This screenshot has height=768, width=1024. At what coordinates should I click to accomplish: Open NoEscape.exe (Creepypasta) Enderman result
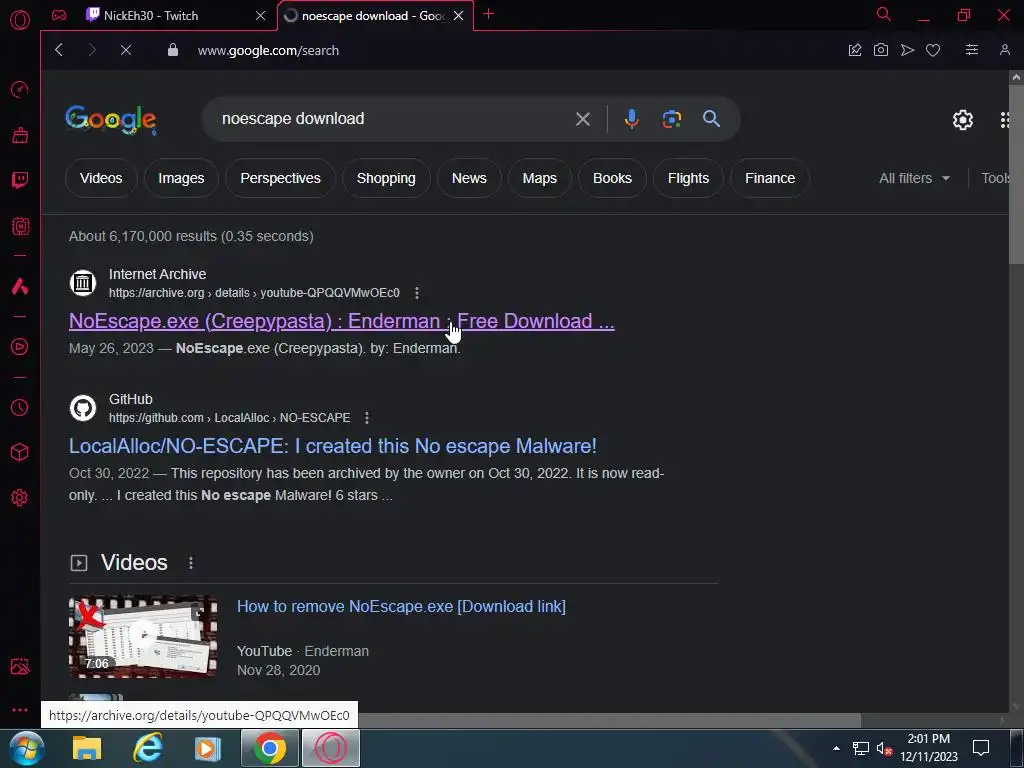[x=342, y=321]
